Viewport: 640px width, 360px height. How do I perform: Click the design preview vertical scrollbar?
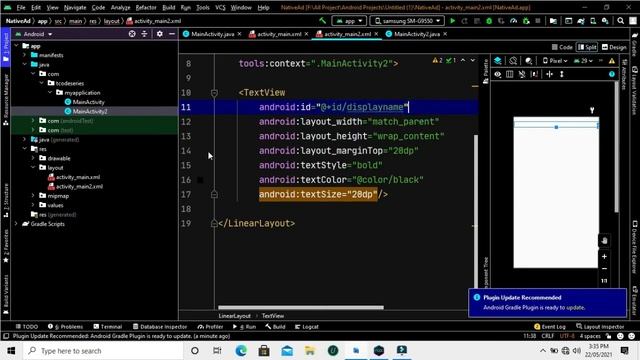(616, 147)
